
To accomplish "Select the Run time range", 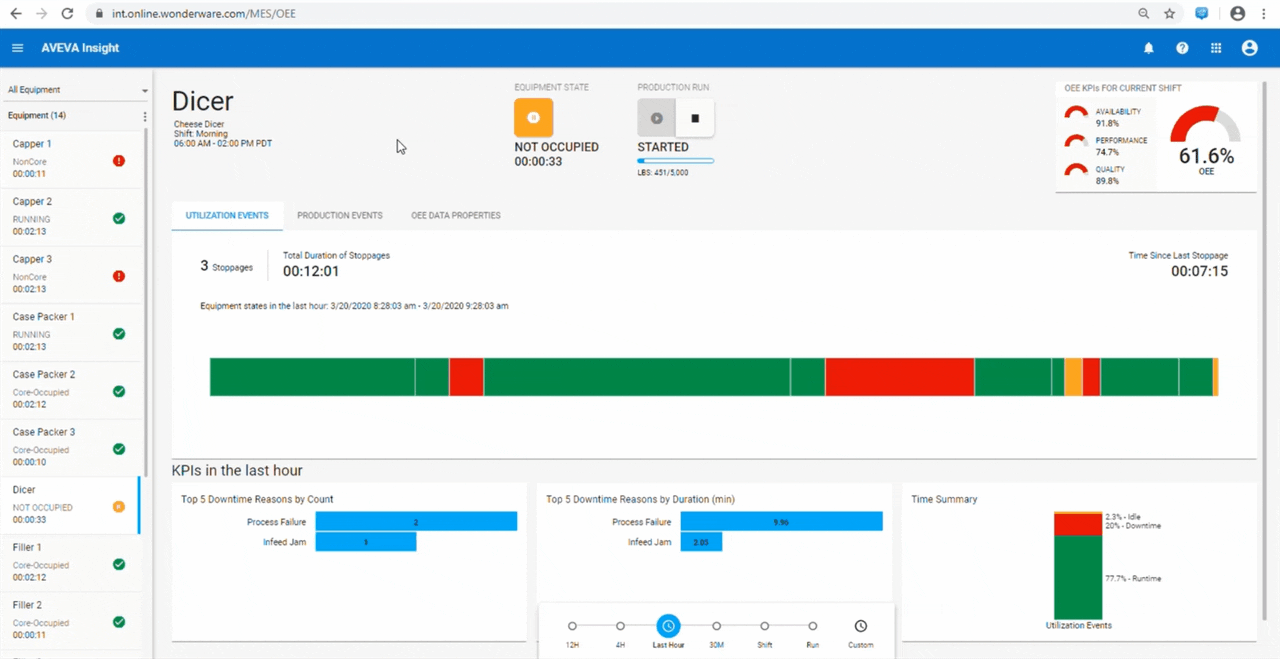I will coord(812,626).
